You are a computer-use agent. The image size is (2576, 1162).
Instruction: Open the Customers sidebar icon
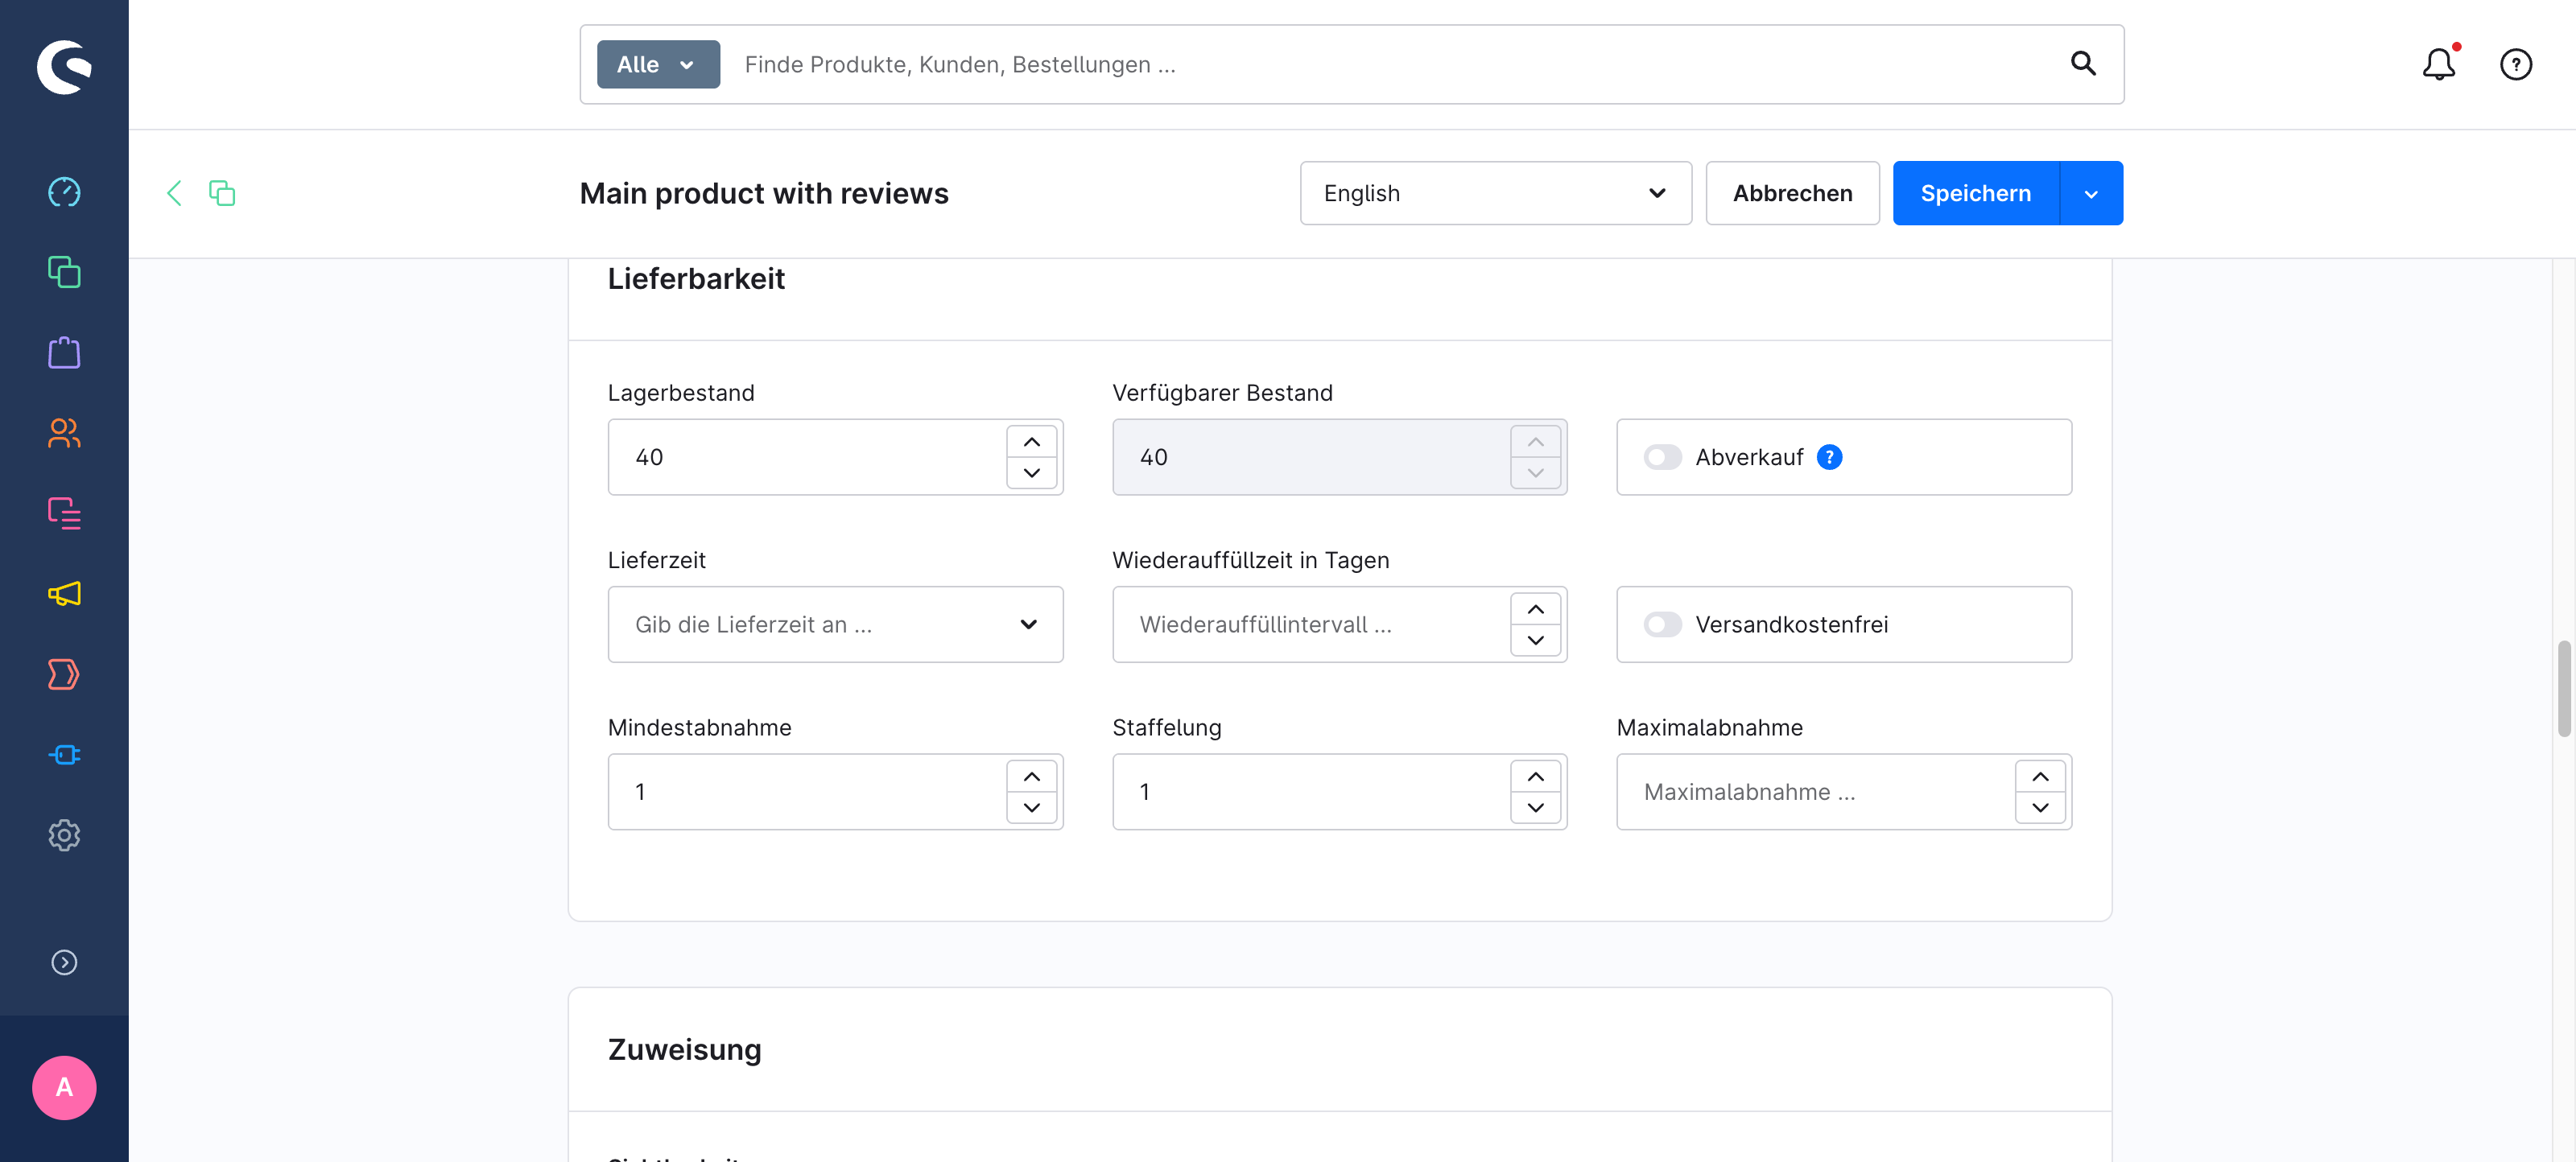point(64,433)
